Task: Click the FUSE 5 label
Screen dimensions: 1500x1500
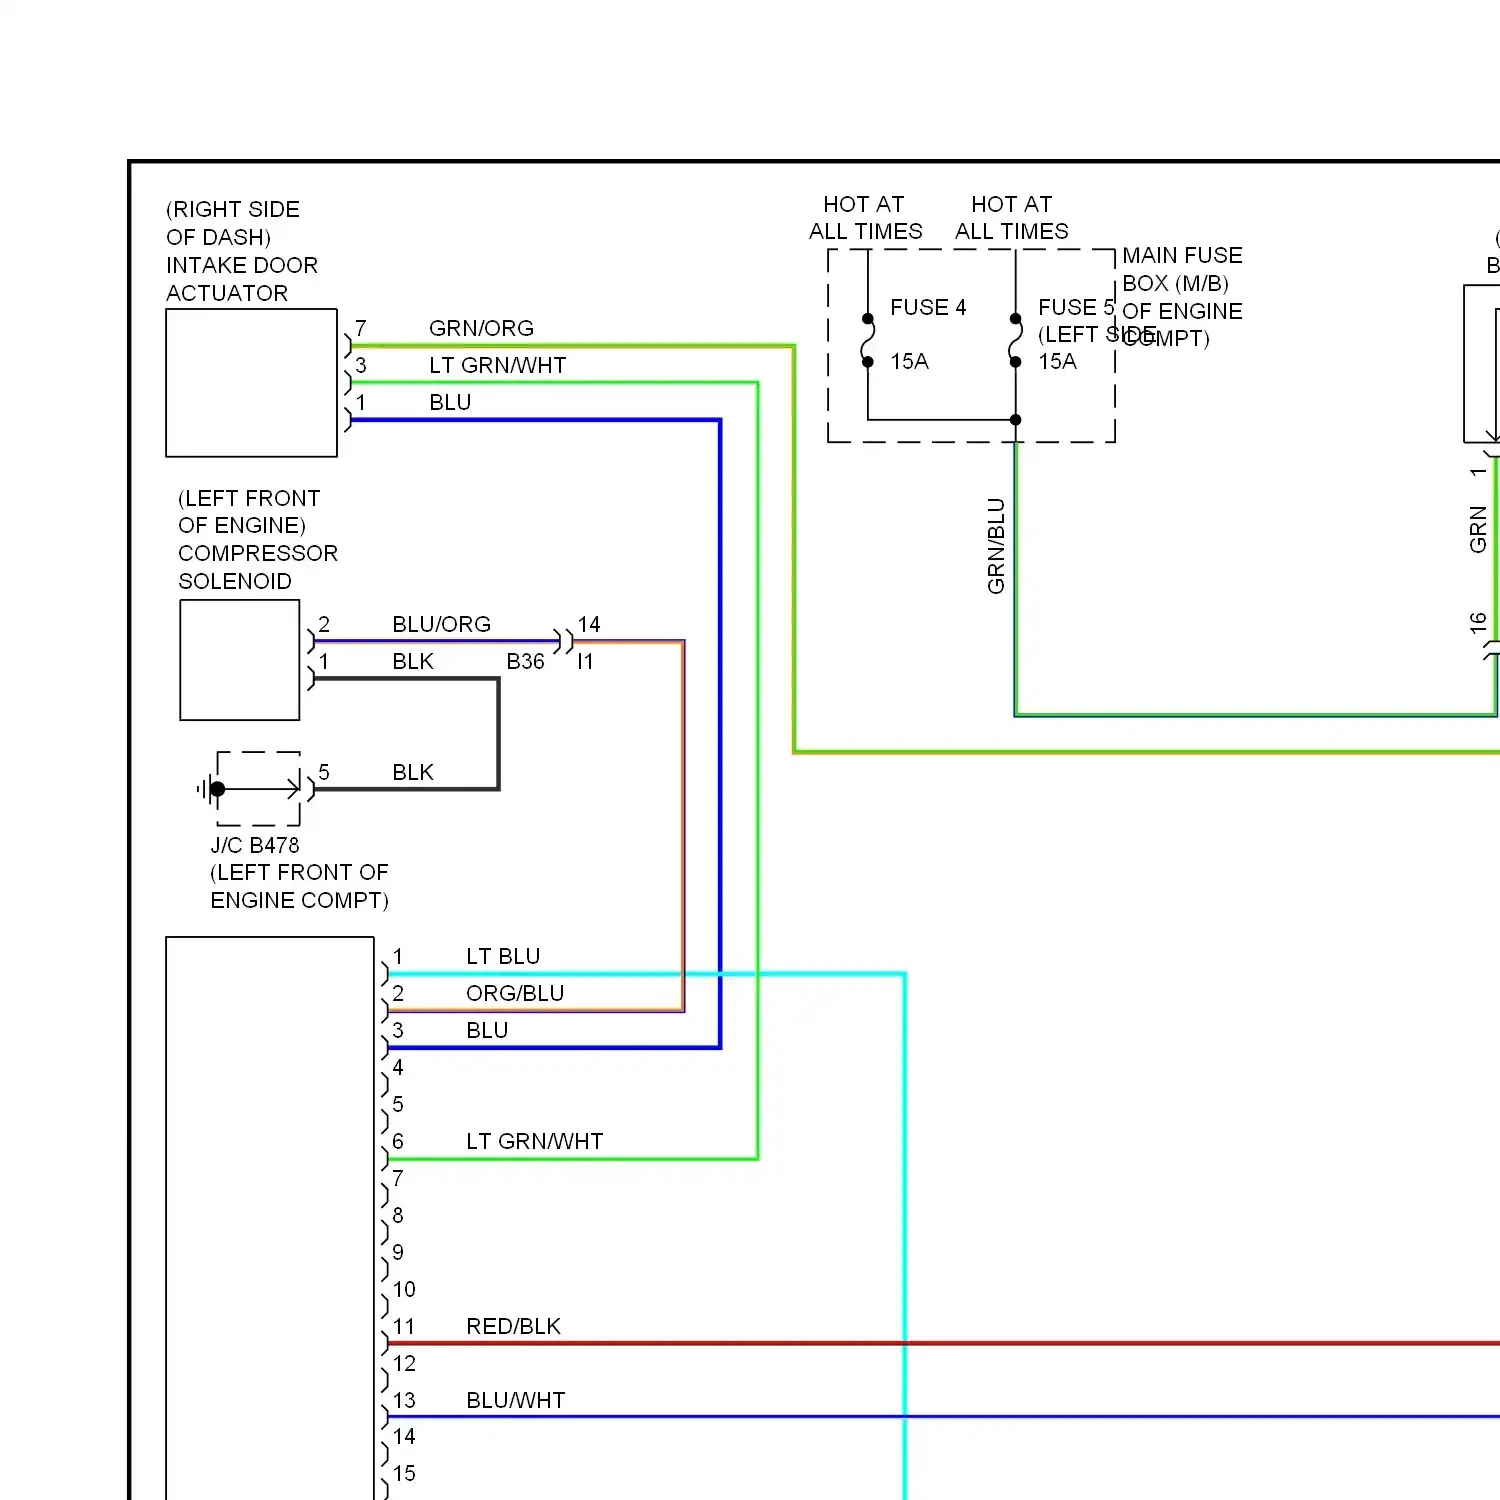Action: [1076, 307]
